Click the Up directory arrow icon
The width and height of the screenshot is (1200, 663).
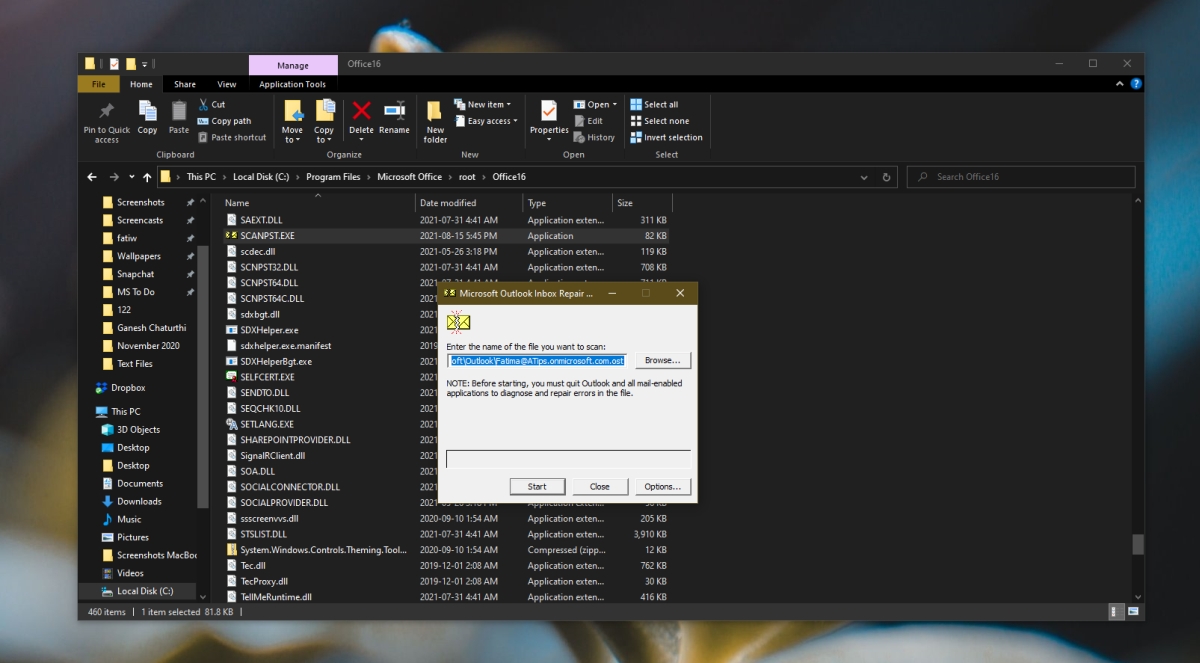pyautogui.click(x=147, y=177)
